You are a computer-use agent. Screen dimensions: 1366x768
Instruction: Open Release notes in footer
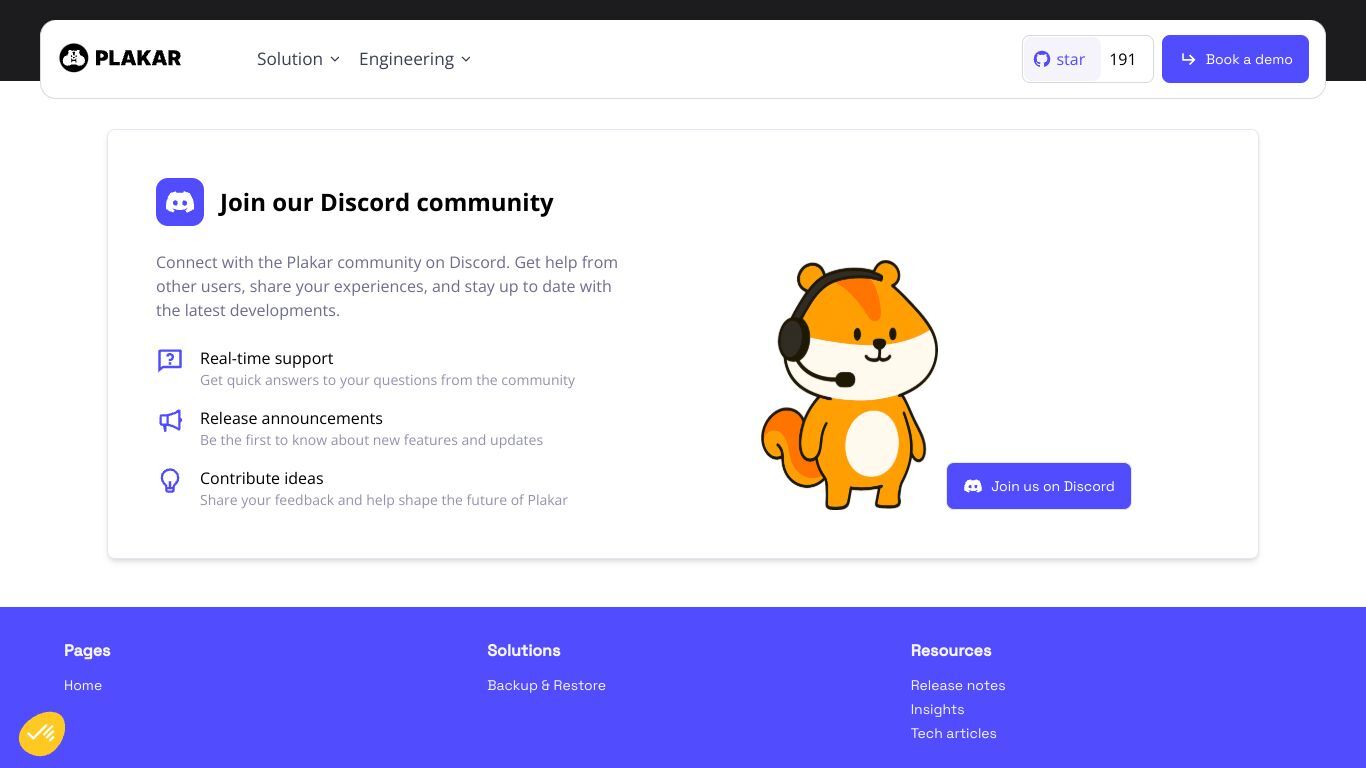[x=958, y=685]
